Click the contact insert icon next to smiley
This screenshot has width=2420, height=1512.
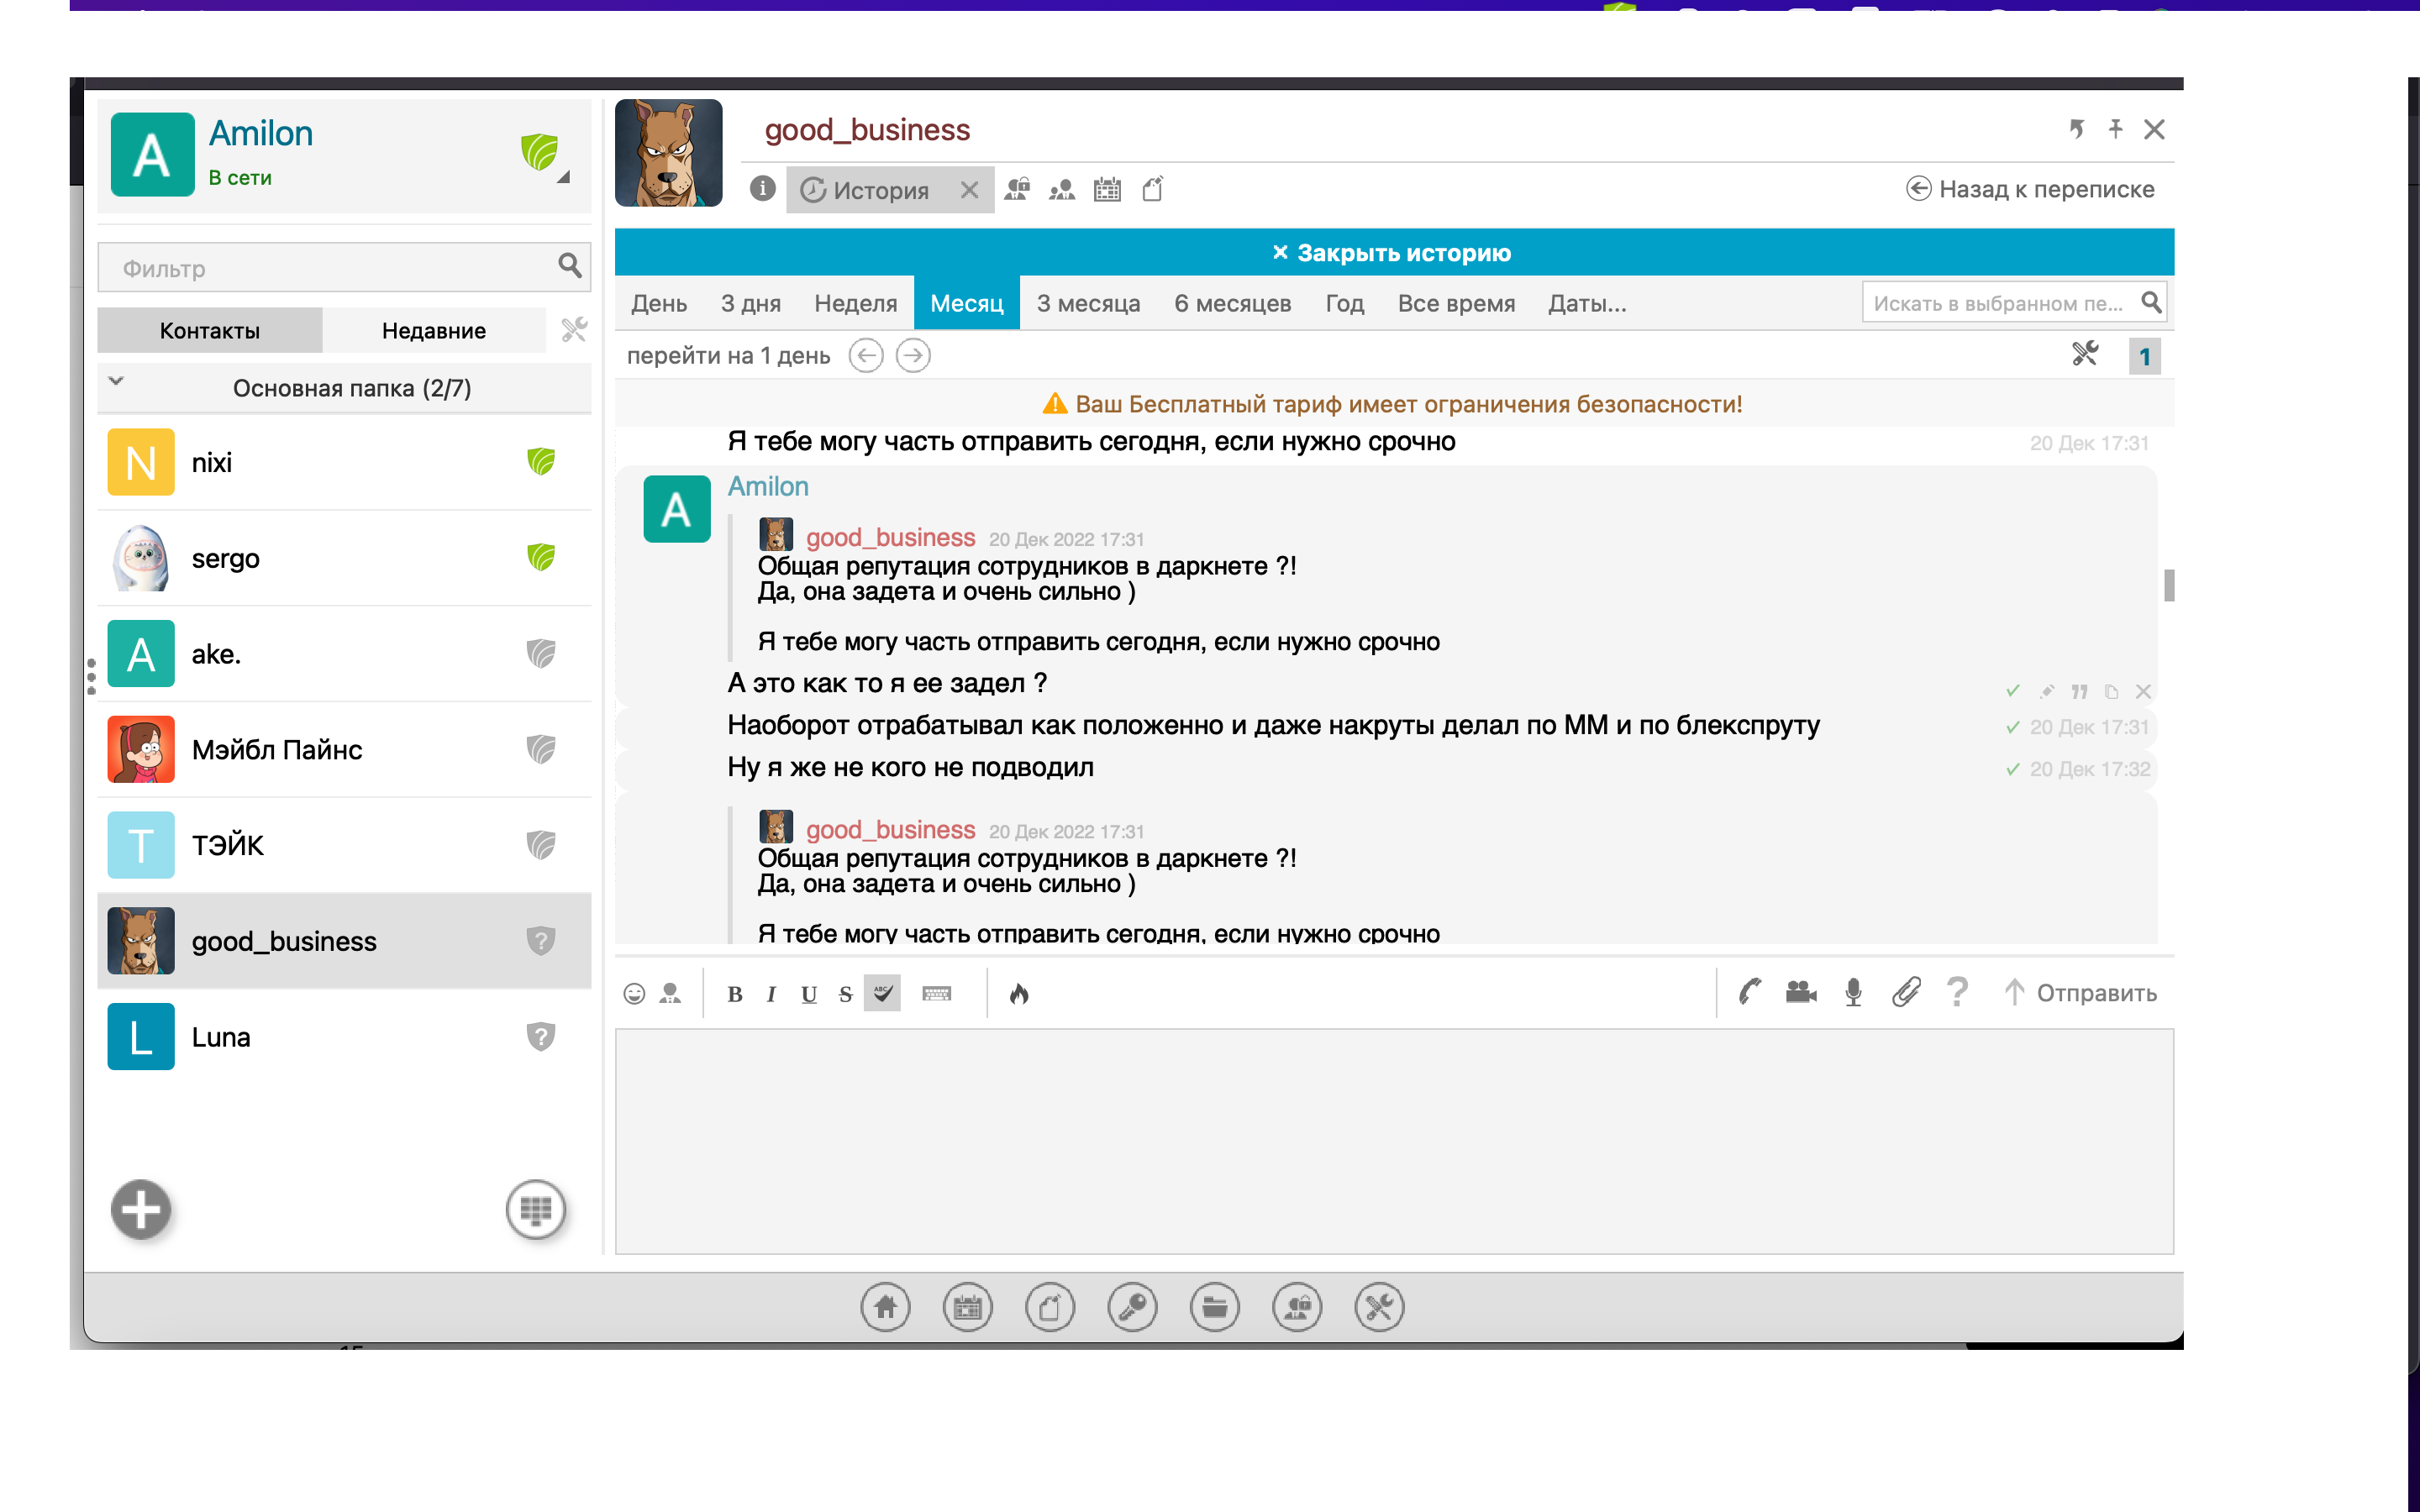[671, 993]
